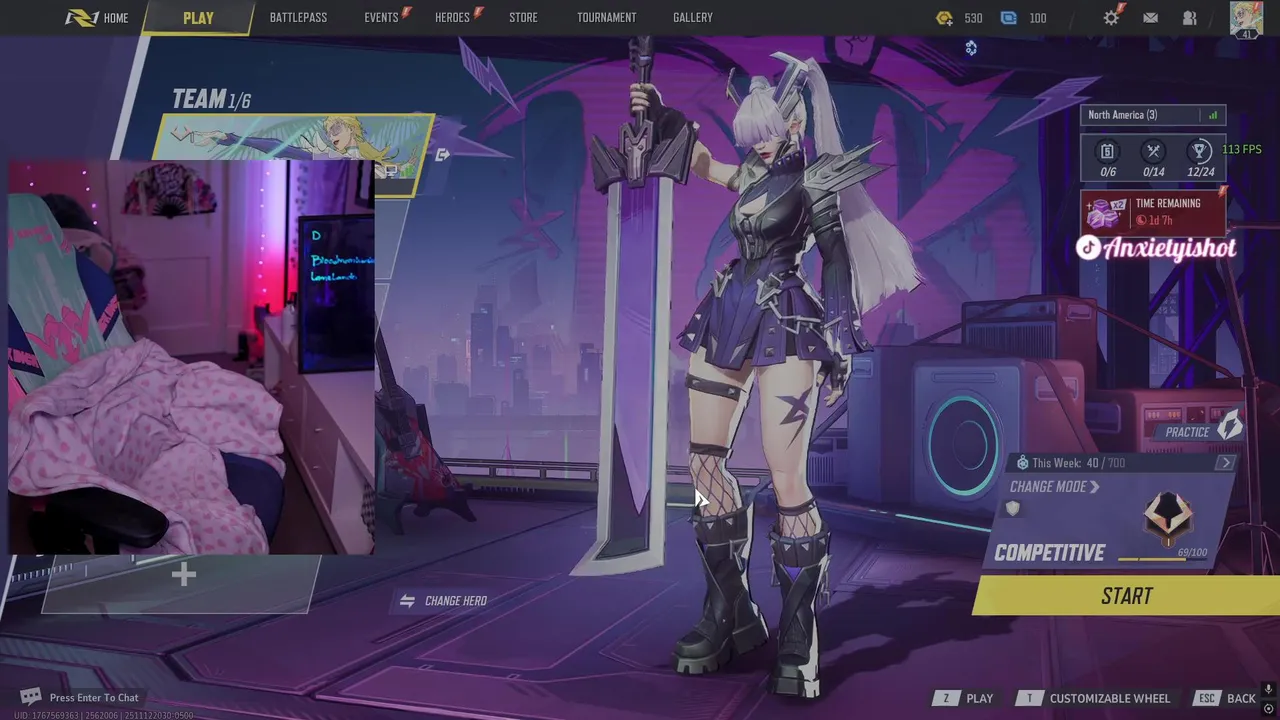1280x720 pixels.
Task: Open the mail envelope icon
Action: coord(1150,18)
